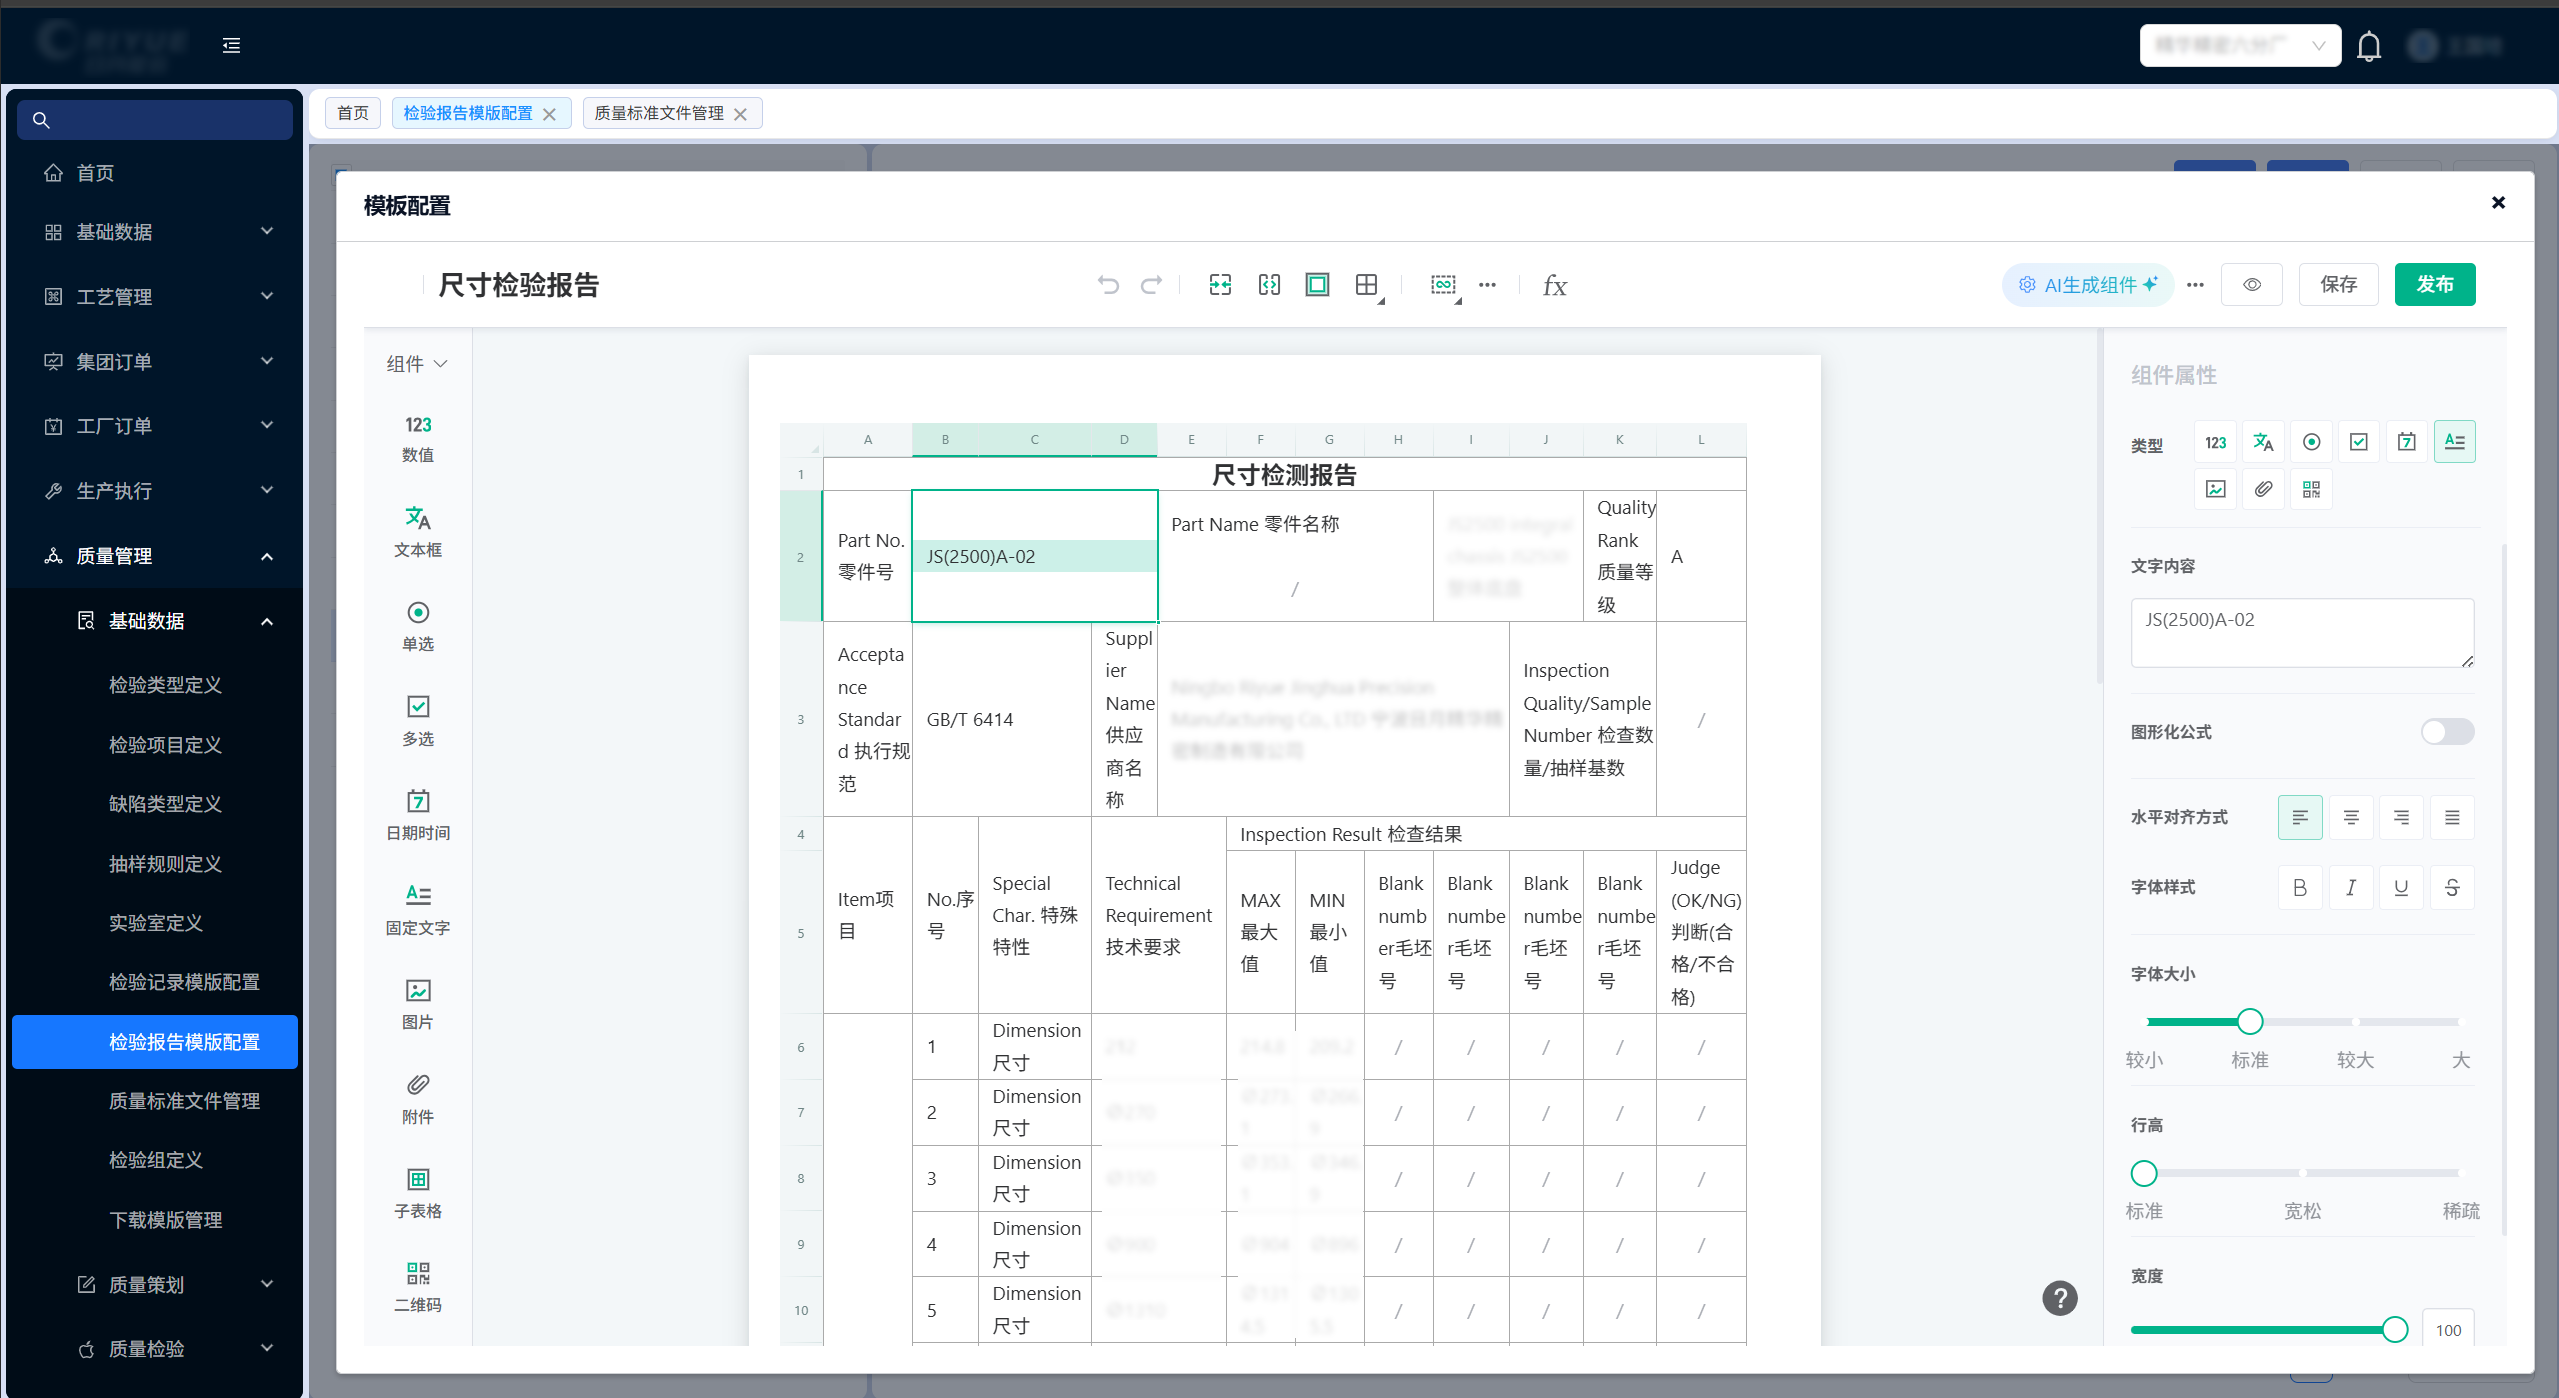
Task: Enable bold font style
Action: (x=2299, y=887)
